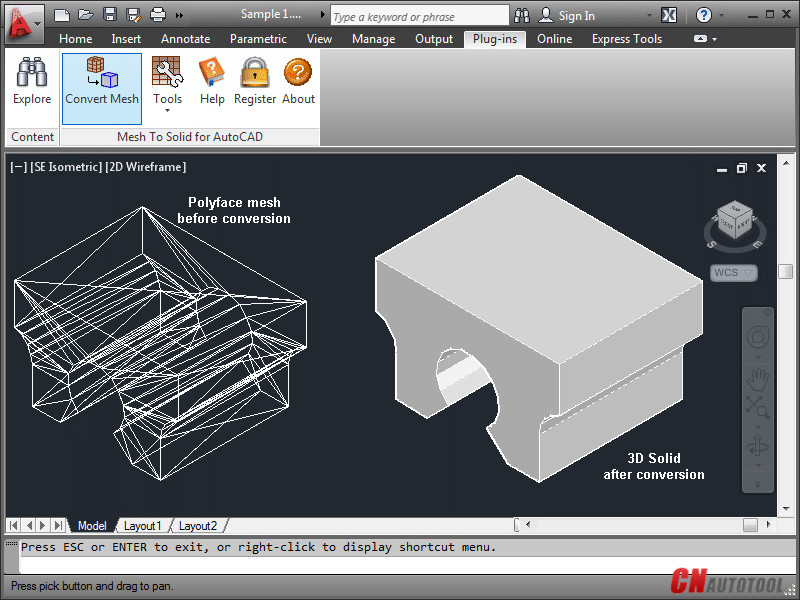Switch to the Insert ribbon tab
800x600 pixels.
click(126, 39)
